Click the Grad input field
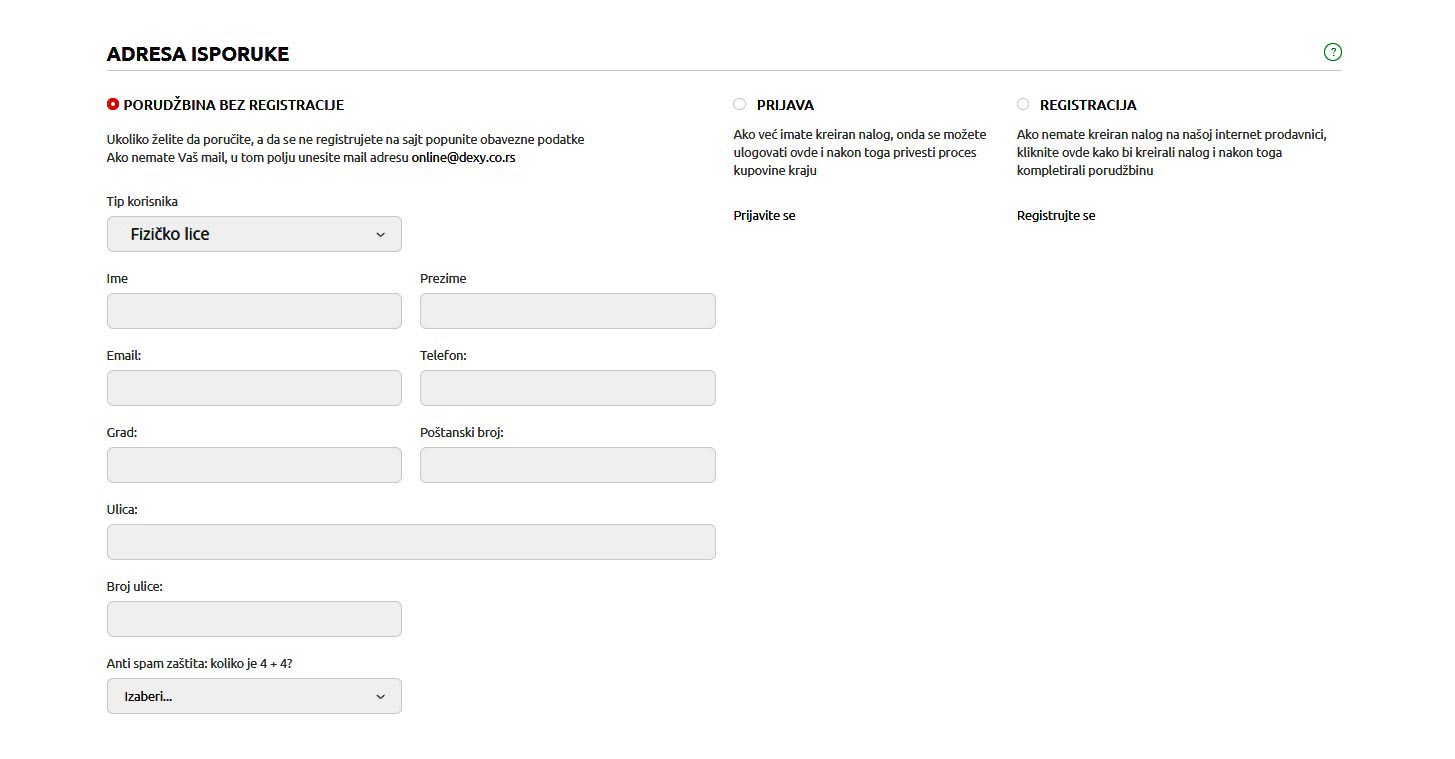 [x=254, y=465]
